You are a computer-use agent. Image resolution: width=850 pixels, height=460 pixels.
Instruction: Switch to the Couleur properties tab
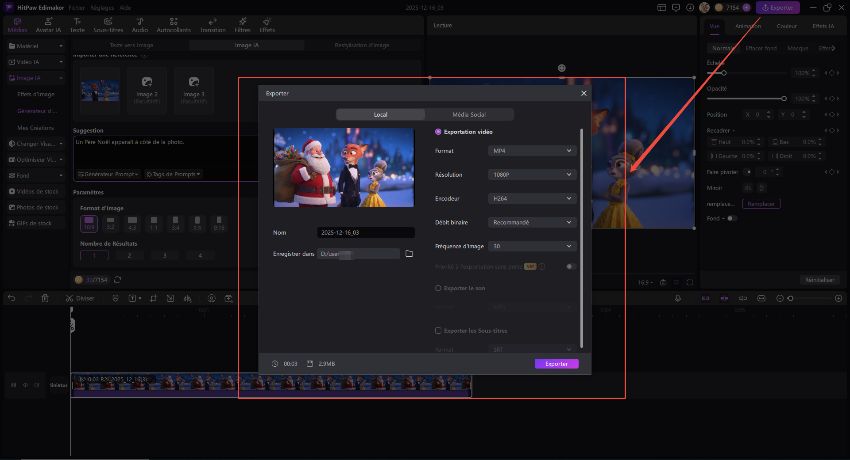pos(786,26)
